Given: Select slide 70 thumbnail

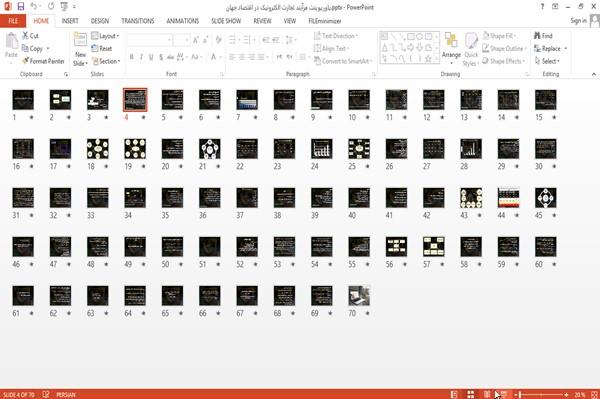Looking at the screenshot, I should 359,296.
